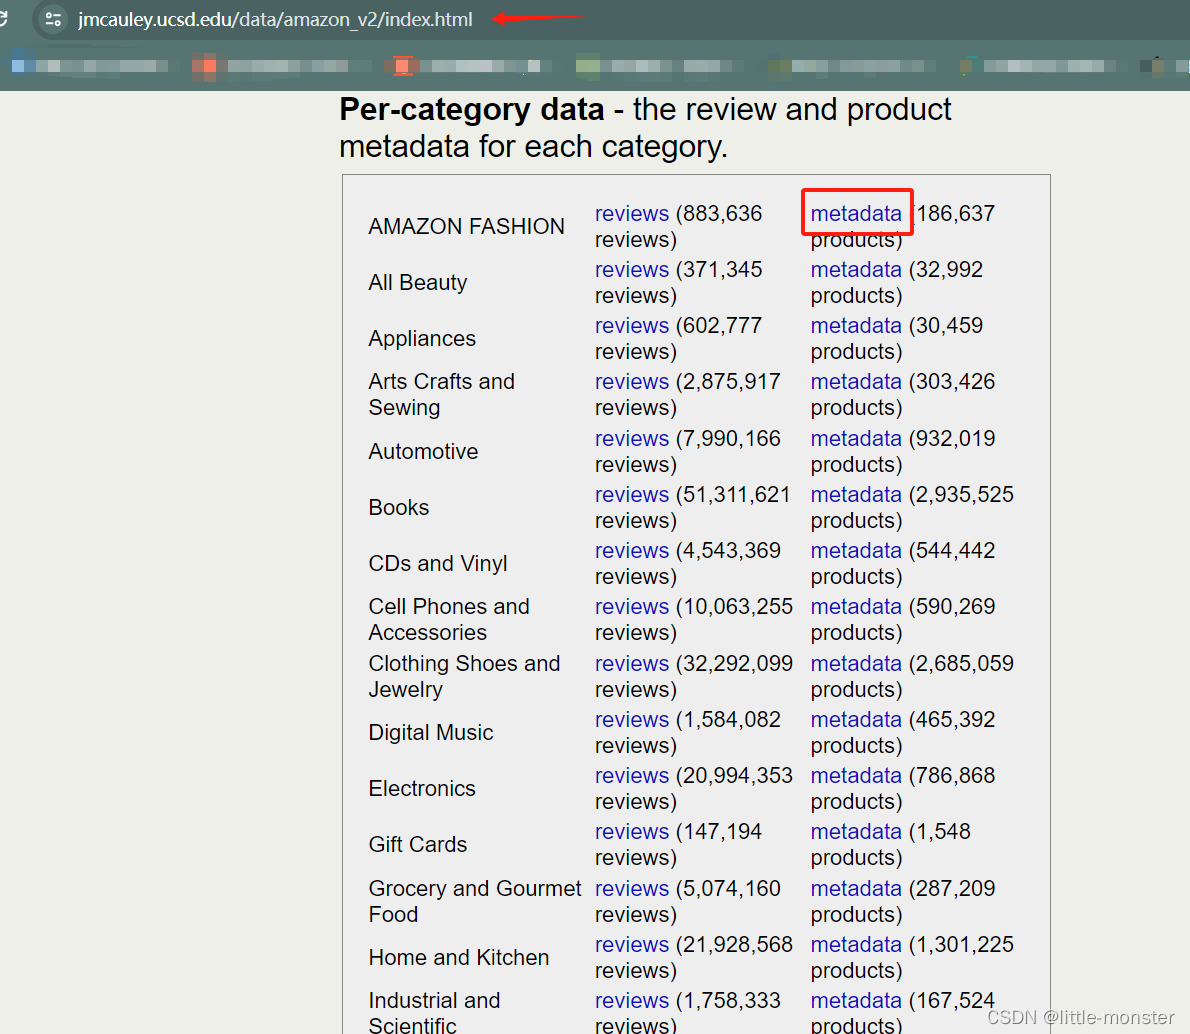Open Clothing Shoes and Jewelry reviews link

[631, 664]
